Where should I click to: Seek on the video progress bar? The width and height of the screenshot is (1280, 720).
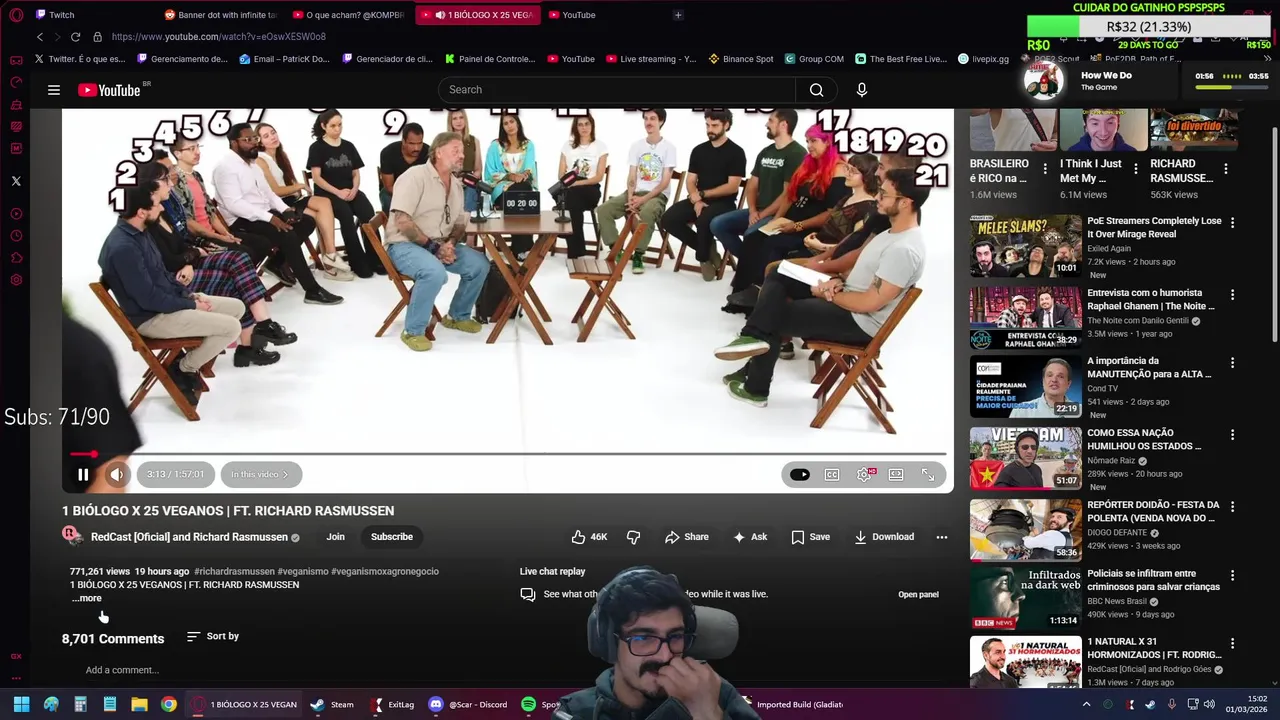(508, 454)
